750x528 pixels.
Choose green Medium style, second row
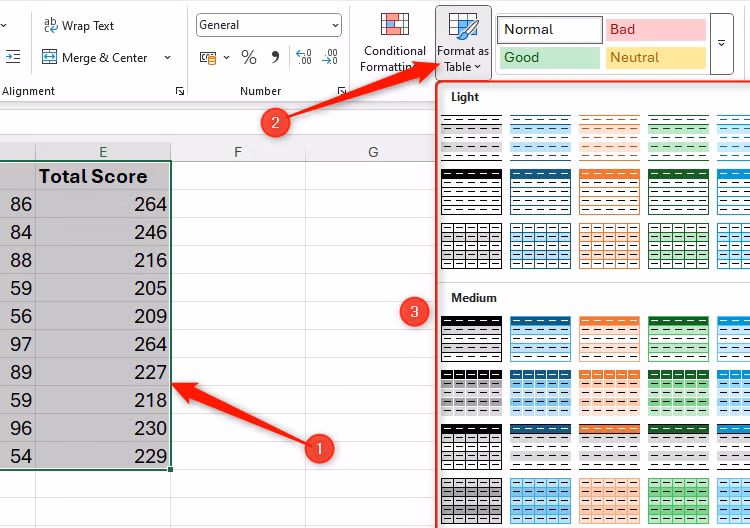678,393
